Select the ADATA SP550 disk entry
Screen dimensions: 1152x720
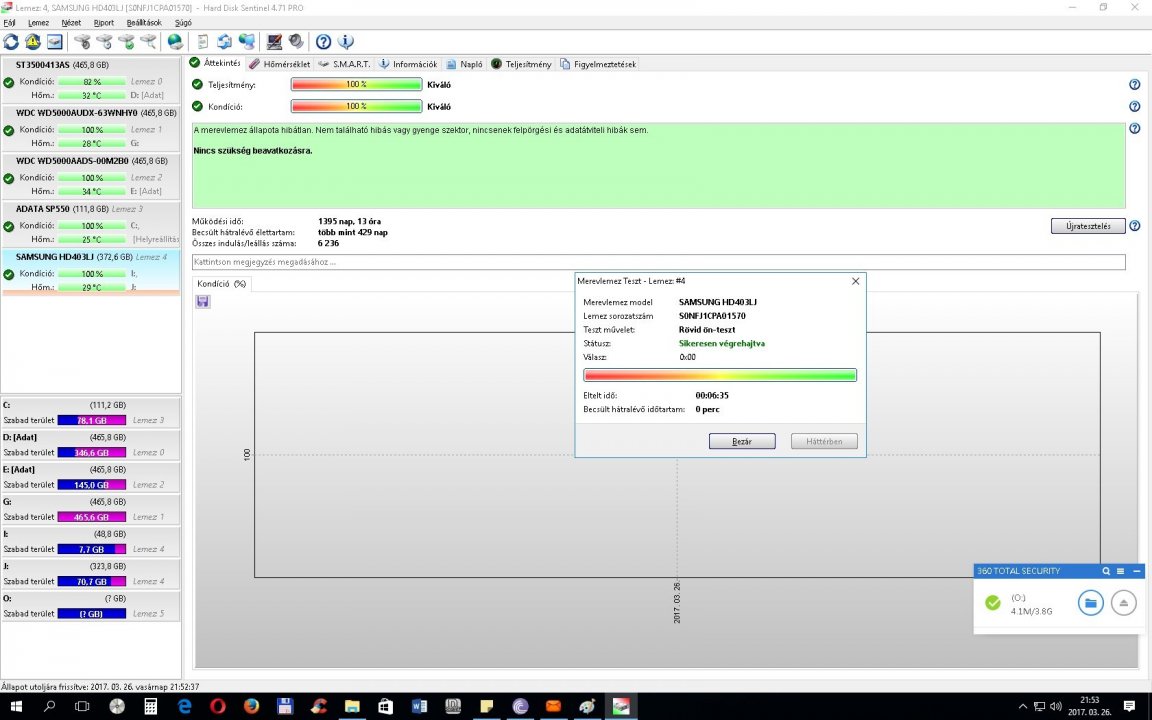(91, 223)
